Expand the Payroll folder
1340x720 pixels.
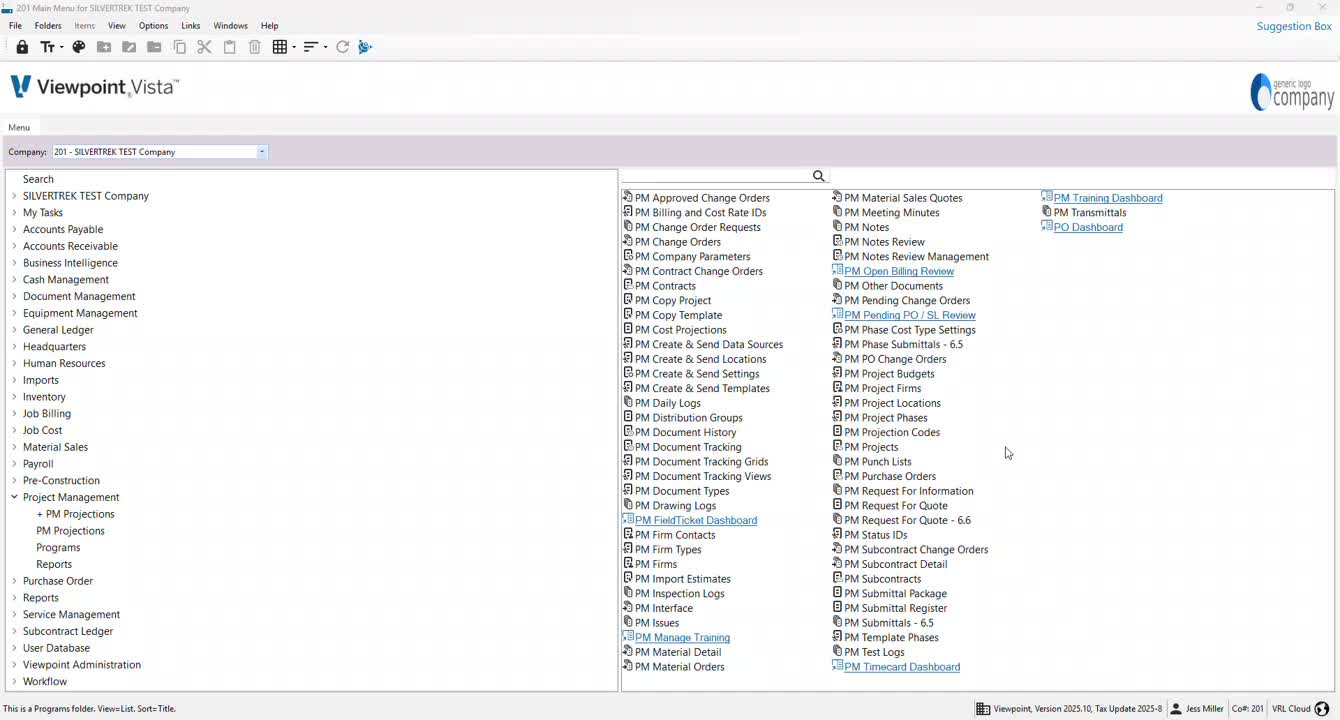tap(14, 464)
